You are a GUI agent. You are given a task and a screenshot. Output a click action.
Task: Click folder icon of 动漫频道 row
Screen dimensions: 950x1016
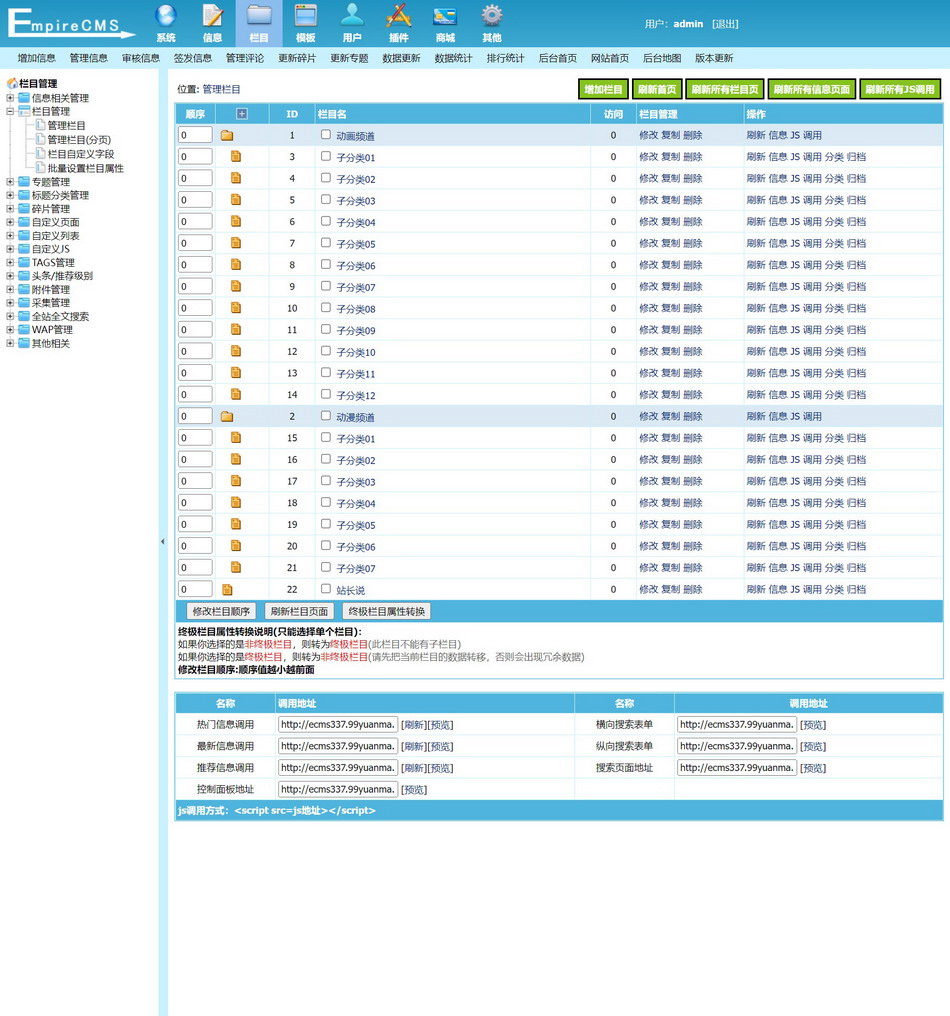point(227,417)
